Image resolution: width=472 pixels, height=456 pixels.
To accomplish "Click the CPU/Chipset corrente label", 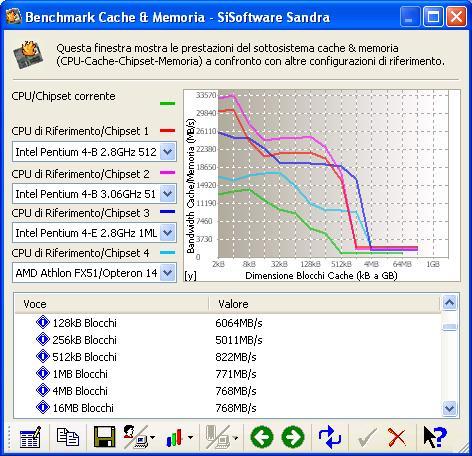I will pos(63,96).
